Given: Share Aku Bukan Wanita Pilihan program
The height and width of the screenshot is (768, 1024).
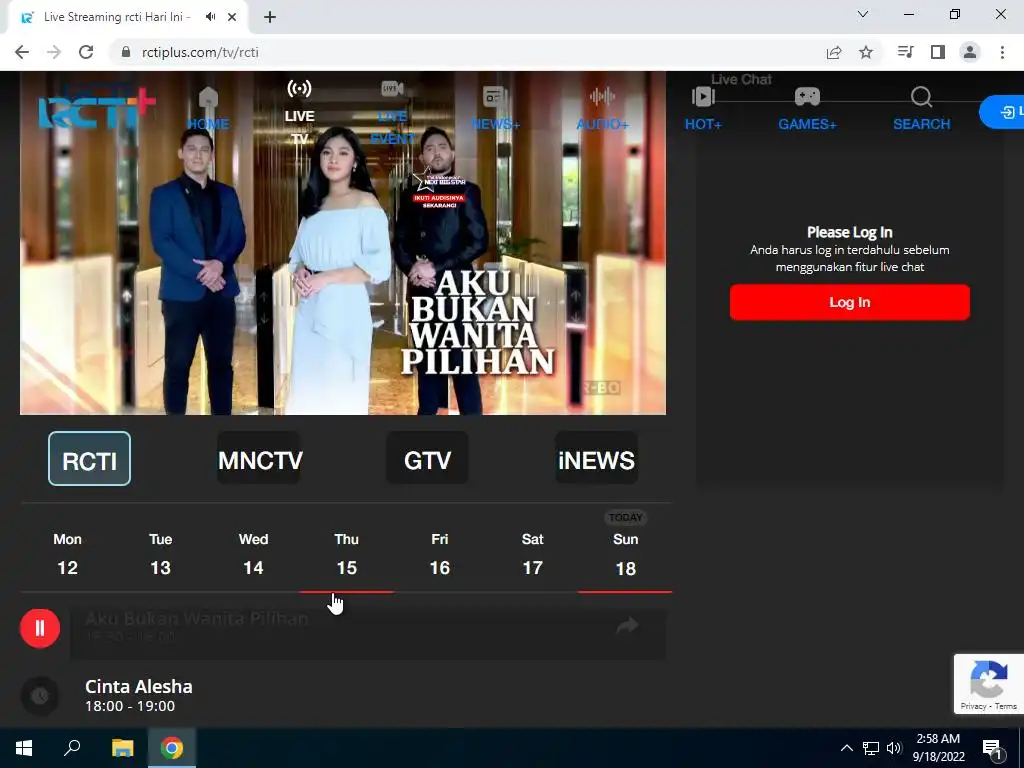Looking at the screenshot, I should [627, 626].
